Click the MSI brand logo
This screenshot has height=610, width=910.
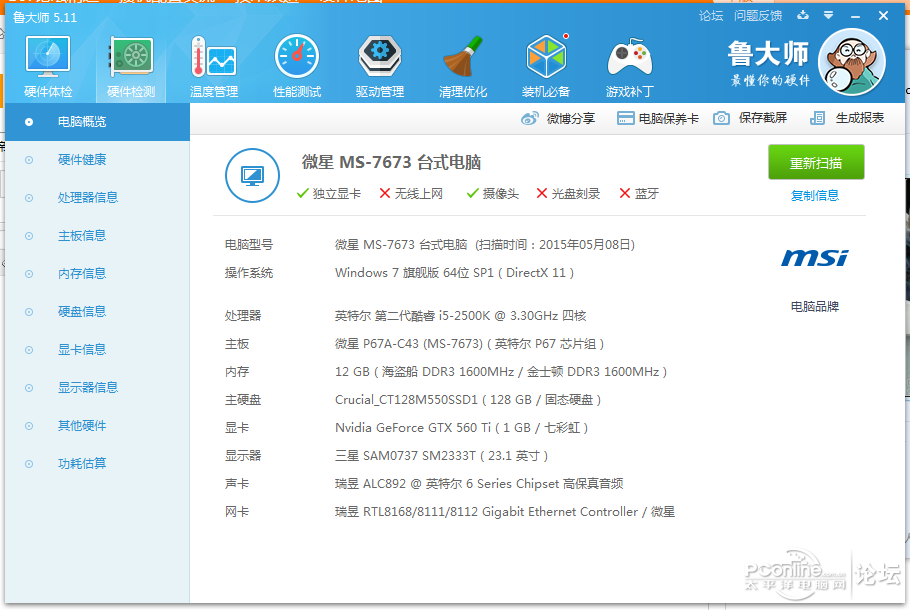coord(814,258)
